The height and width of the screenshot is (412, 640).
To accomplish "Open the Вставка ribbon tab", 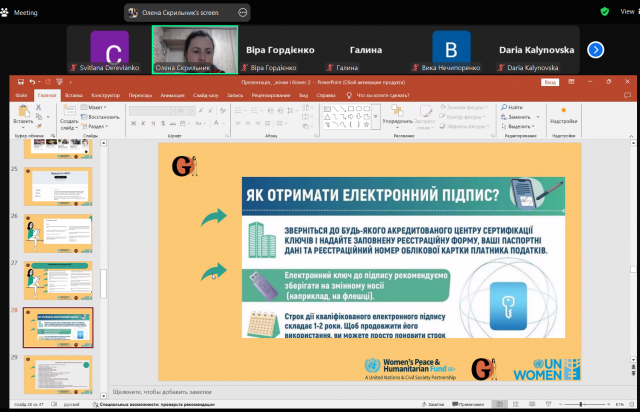I will 74,96.
